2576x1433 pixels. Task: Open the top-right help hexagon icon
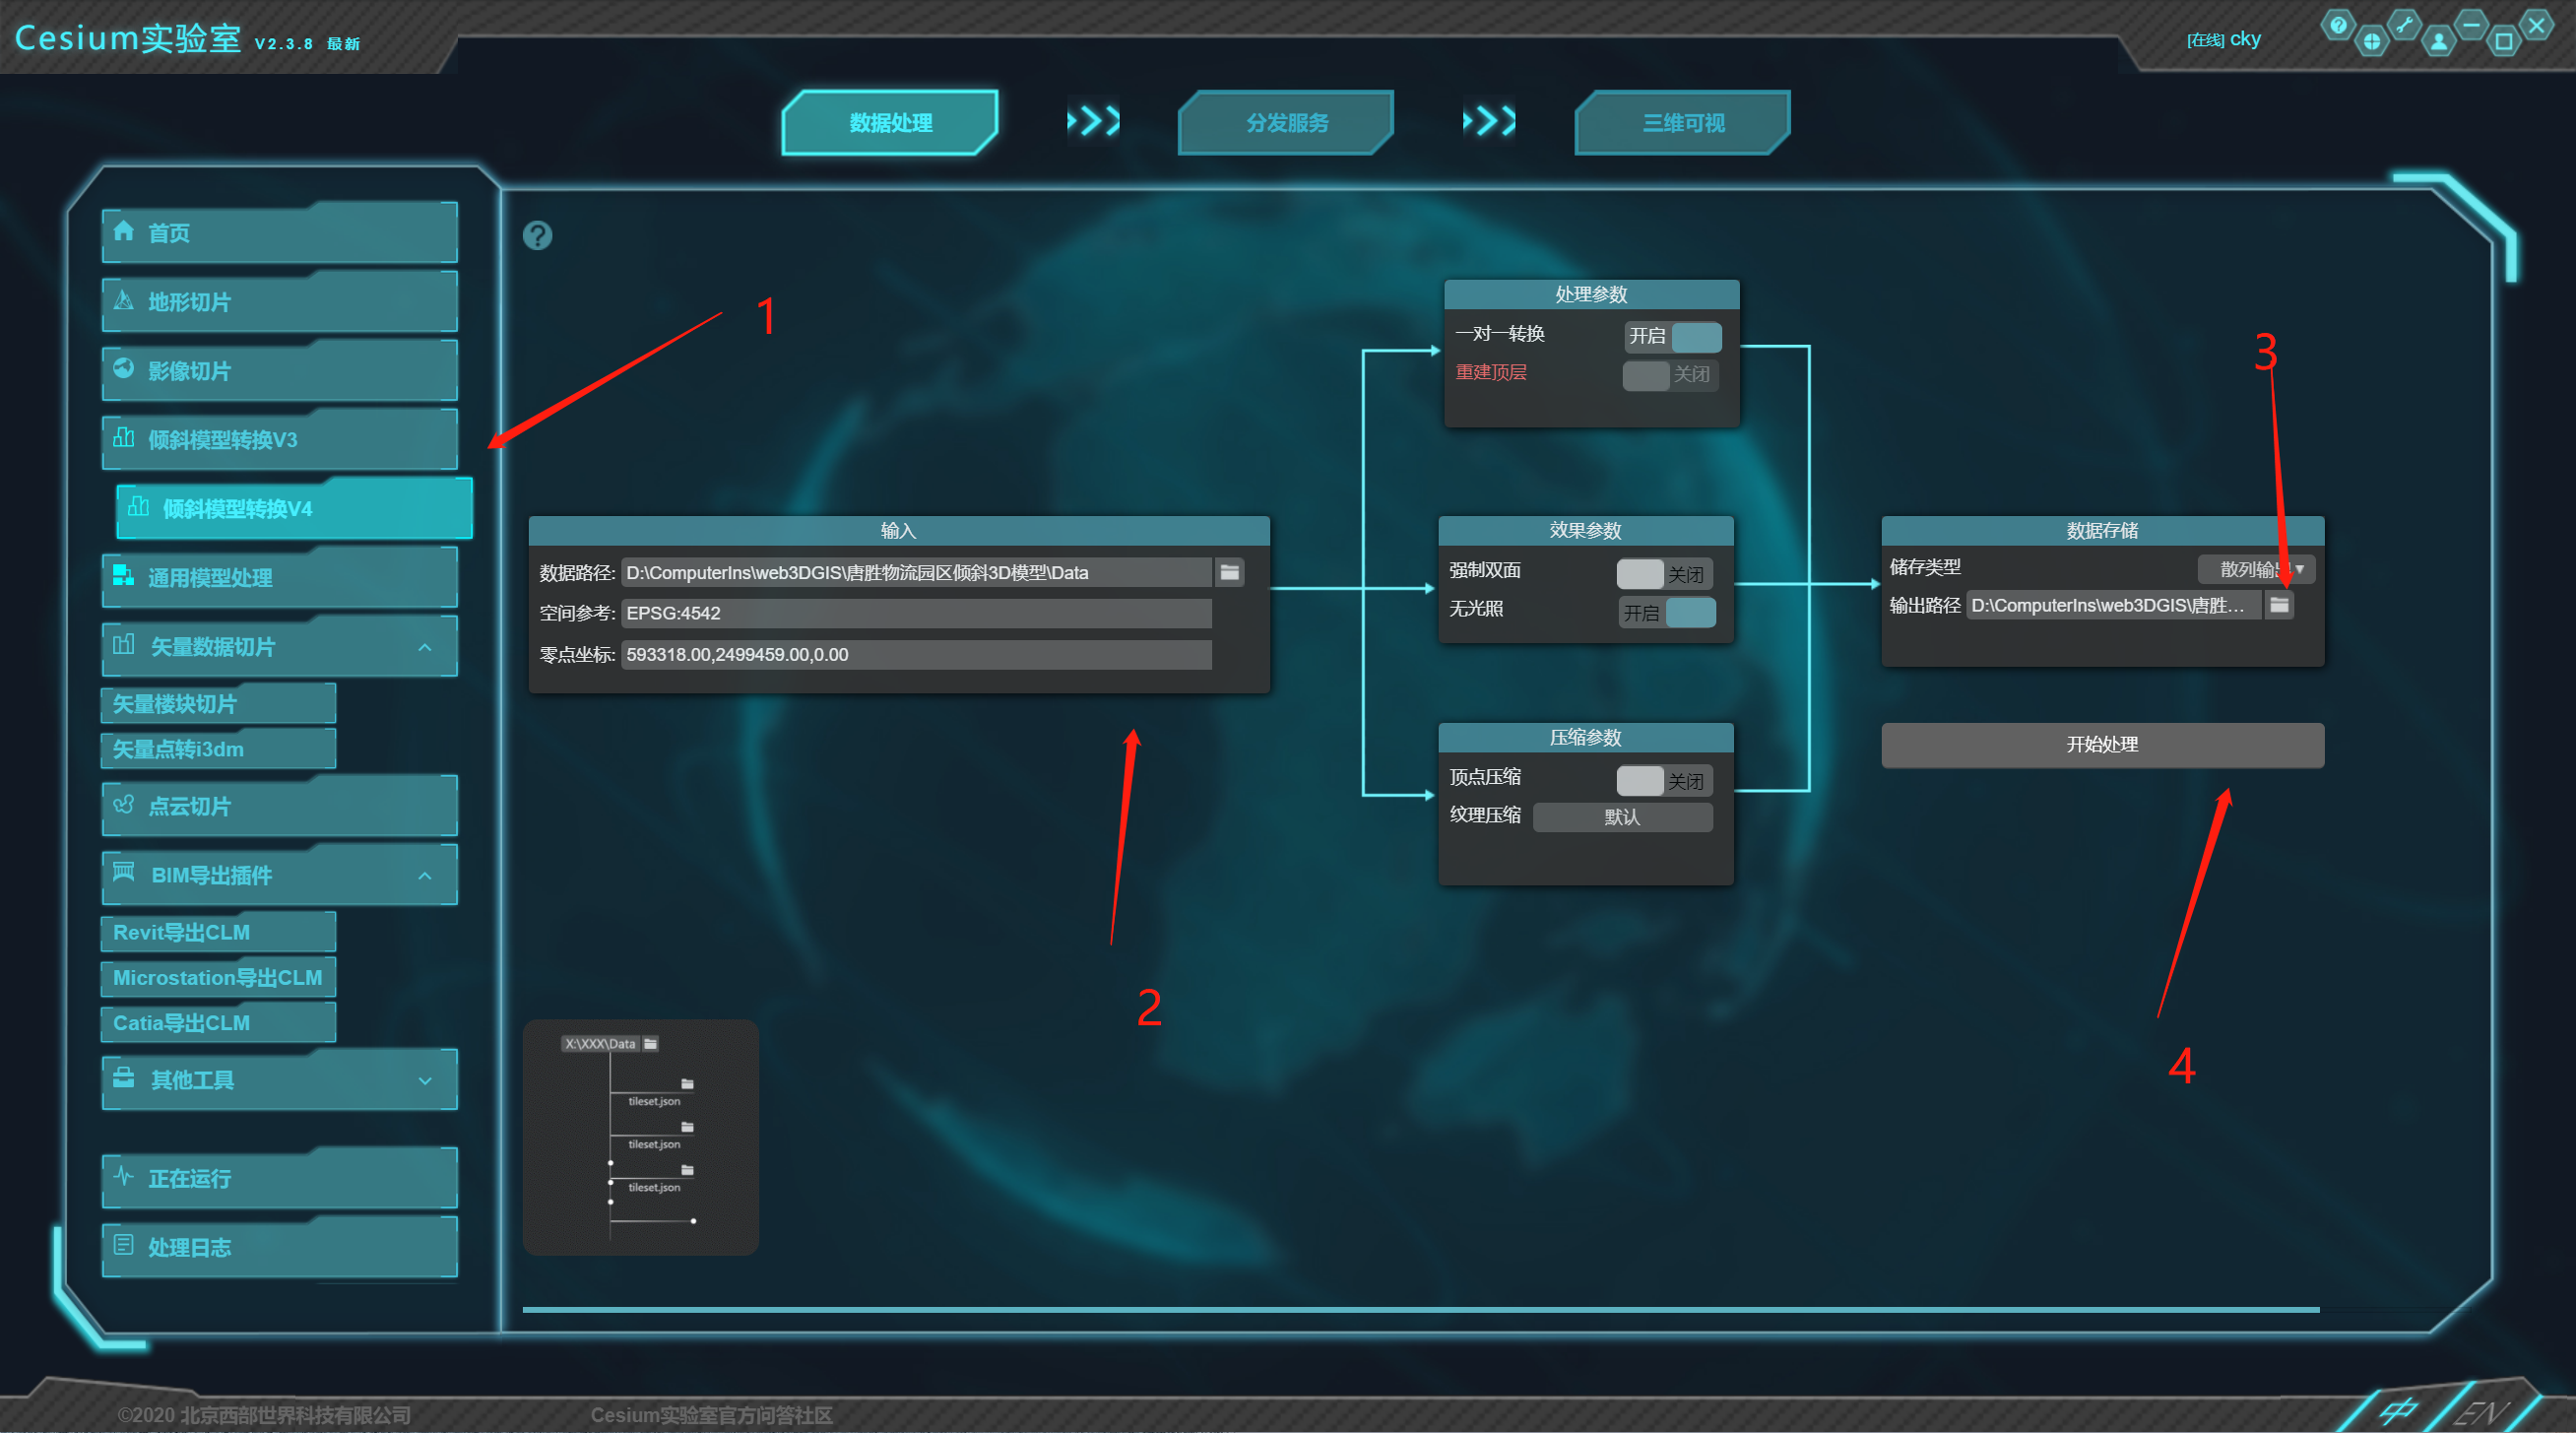tap(2337, 24)
